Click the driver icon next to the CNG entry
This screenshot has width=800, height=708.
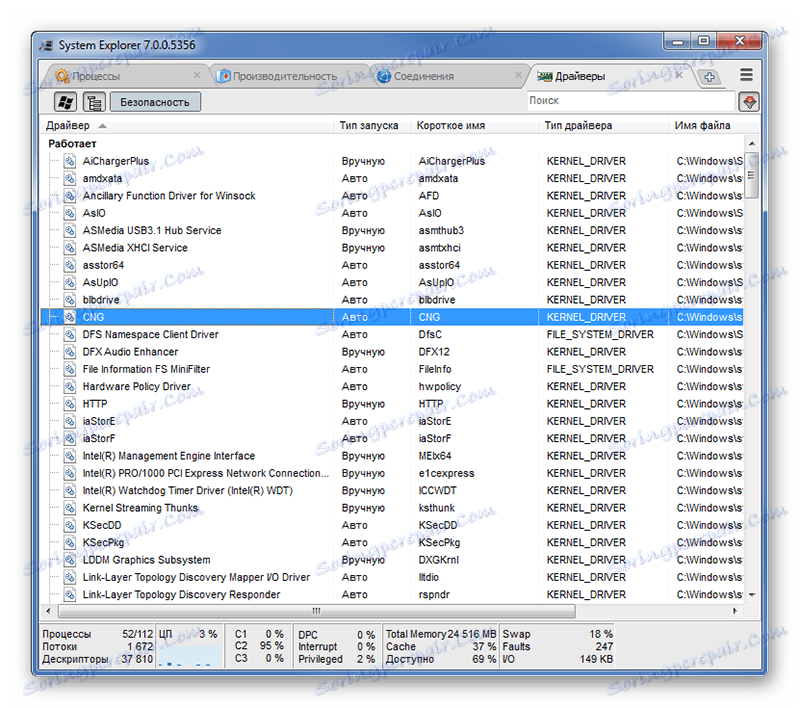pos(68,317)
